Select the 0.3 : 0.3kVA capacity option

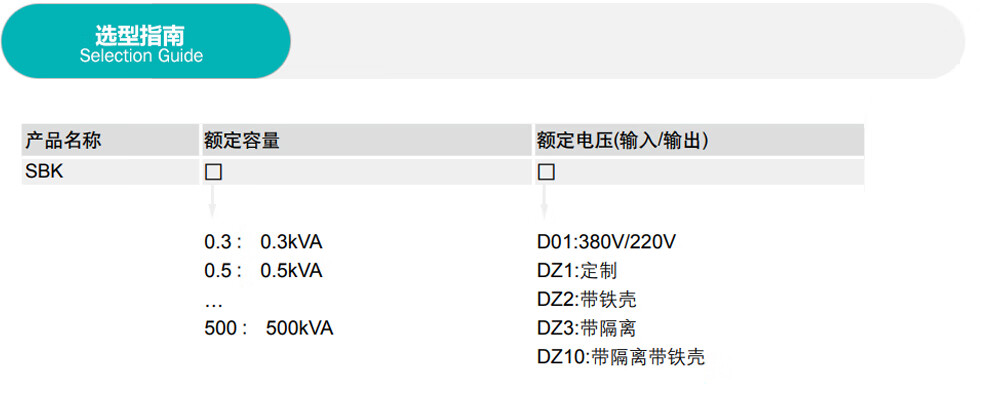tap(264, 242)
